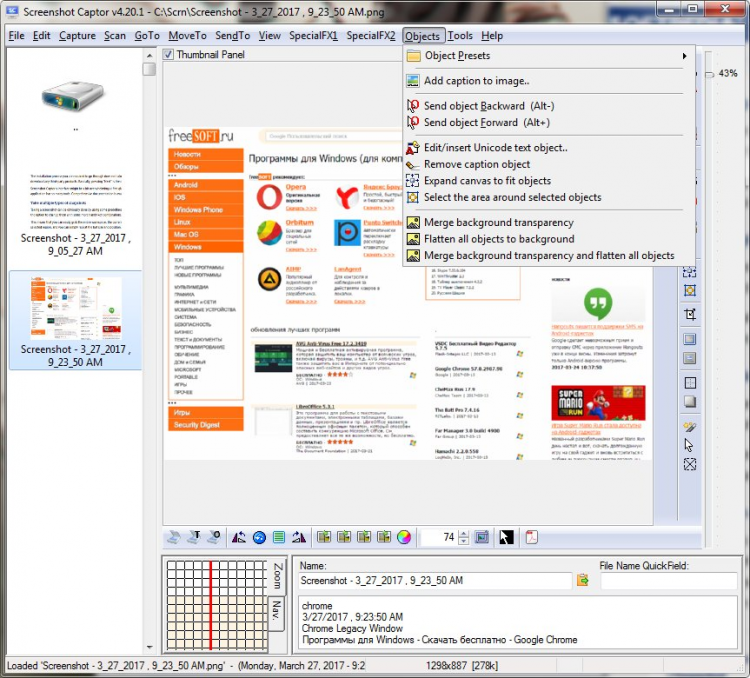This screenshot has width=750, height=678.
Task: Click into the File Name QuickField box
Action: tap(668, 580)
